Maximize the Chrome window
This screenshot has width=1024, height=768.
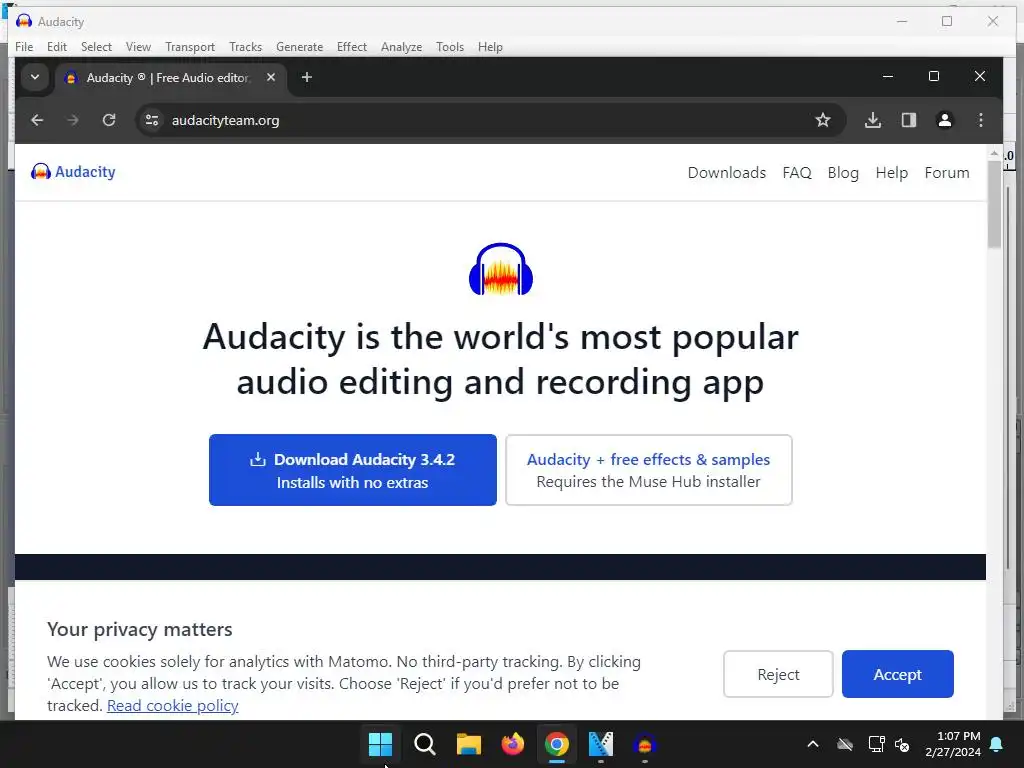934,76
